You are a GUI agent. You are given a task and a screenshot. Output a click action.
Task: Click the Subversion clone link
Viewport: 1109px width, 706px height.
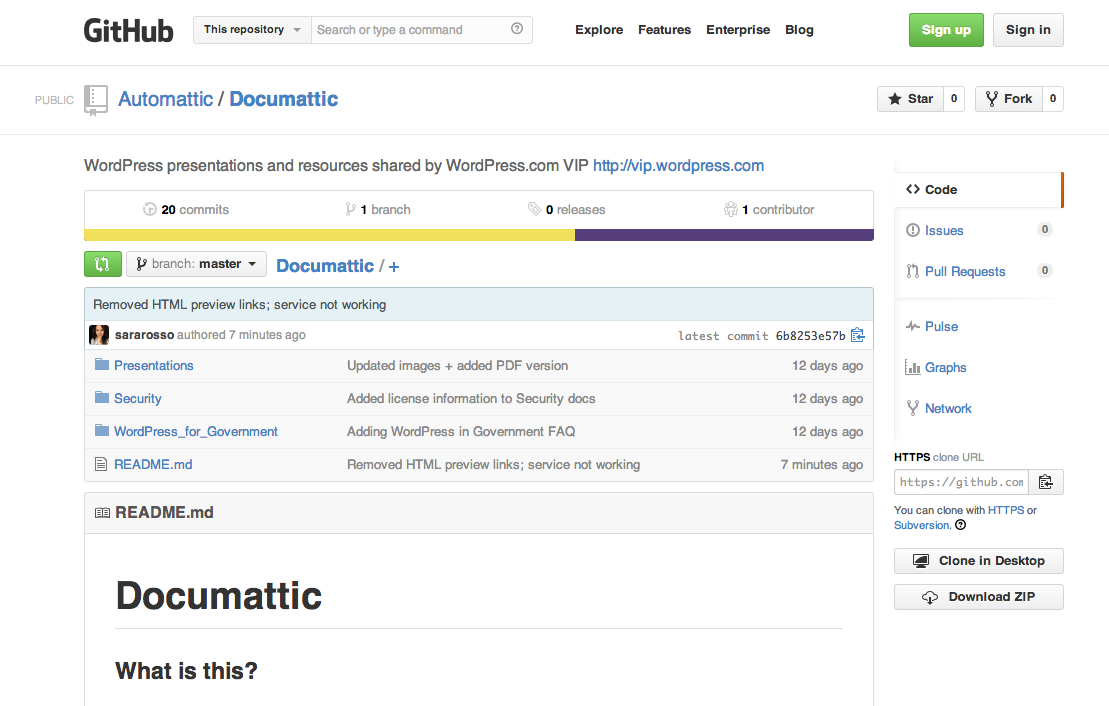tap(922, 525)
